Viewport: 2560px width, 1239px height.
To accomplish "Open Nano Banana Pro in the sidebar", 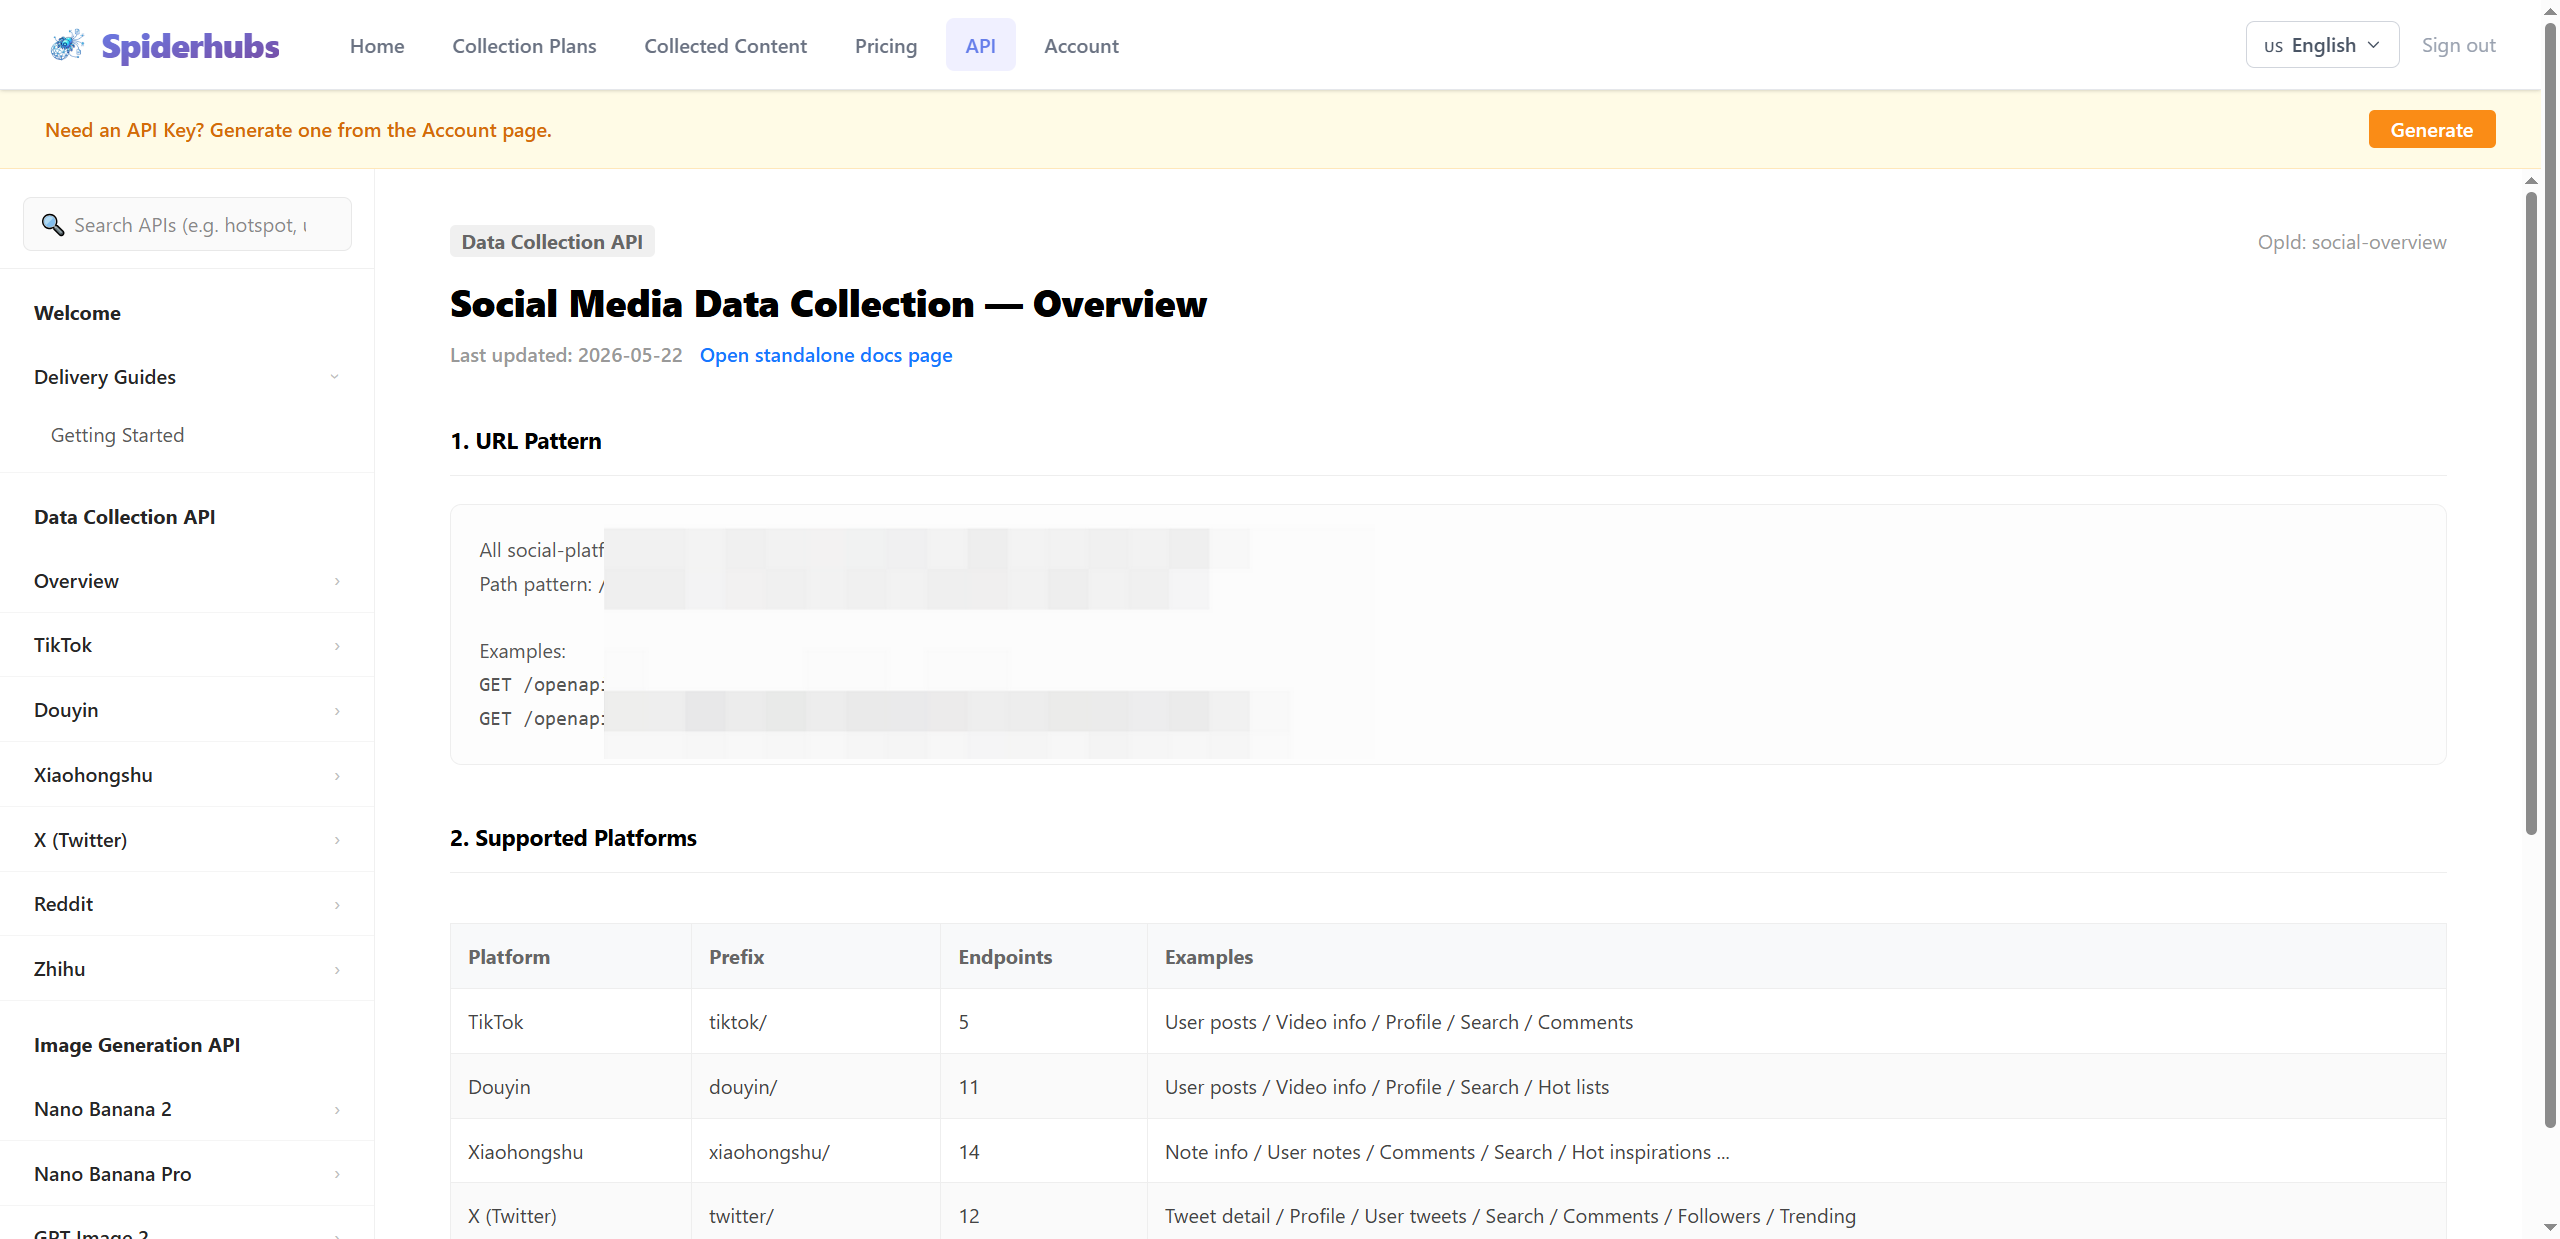I will point(112,1174).
